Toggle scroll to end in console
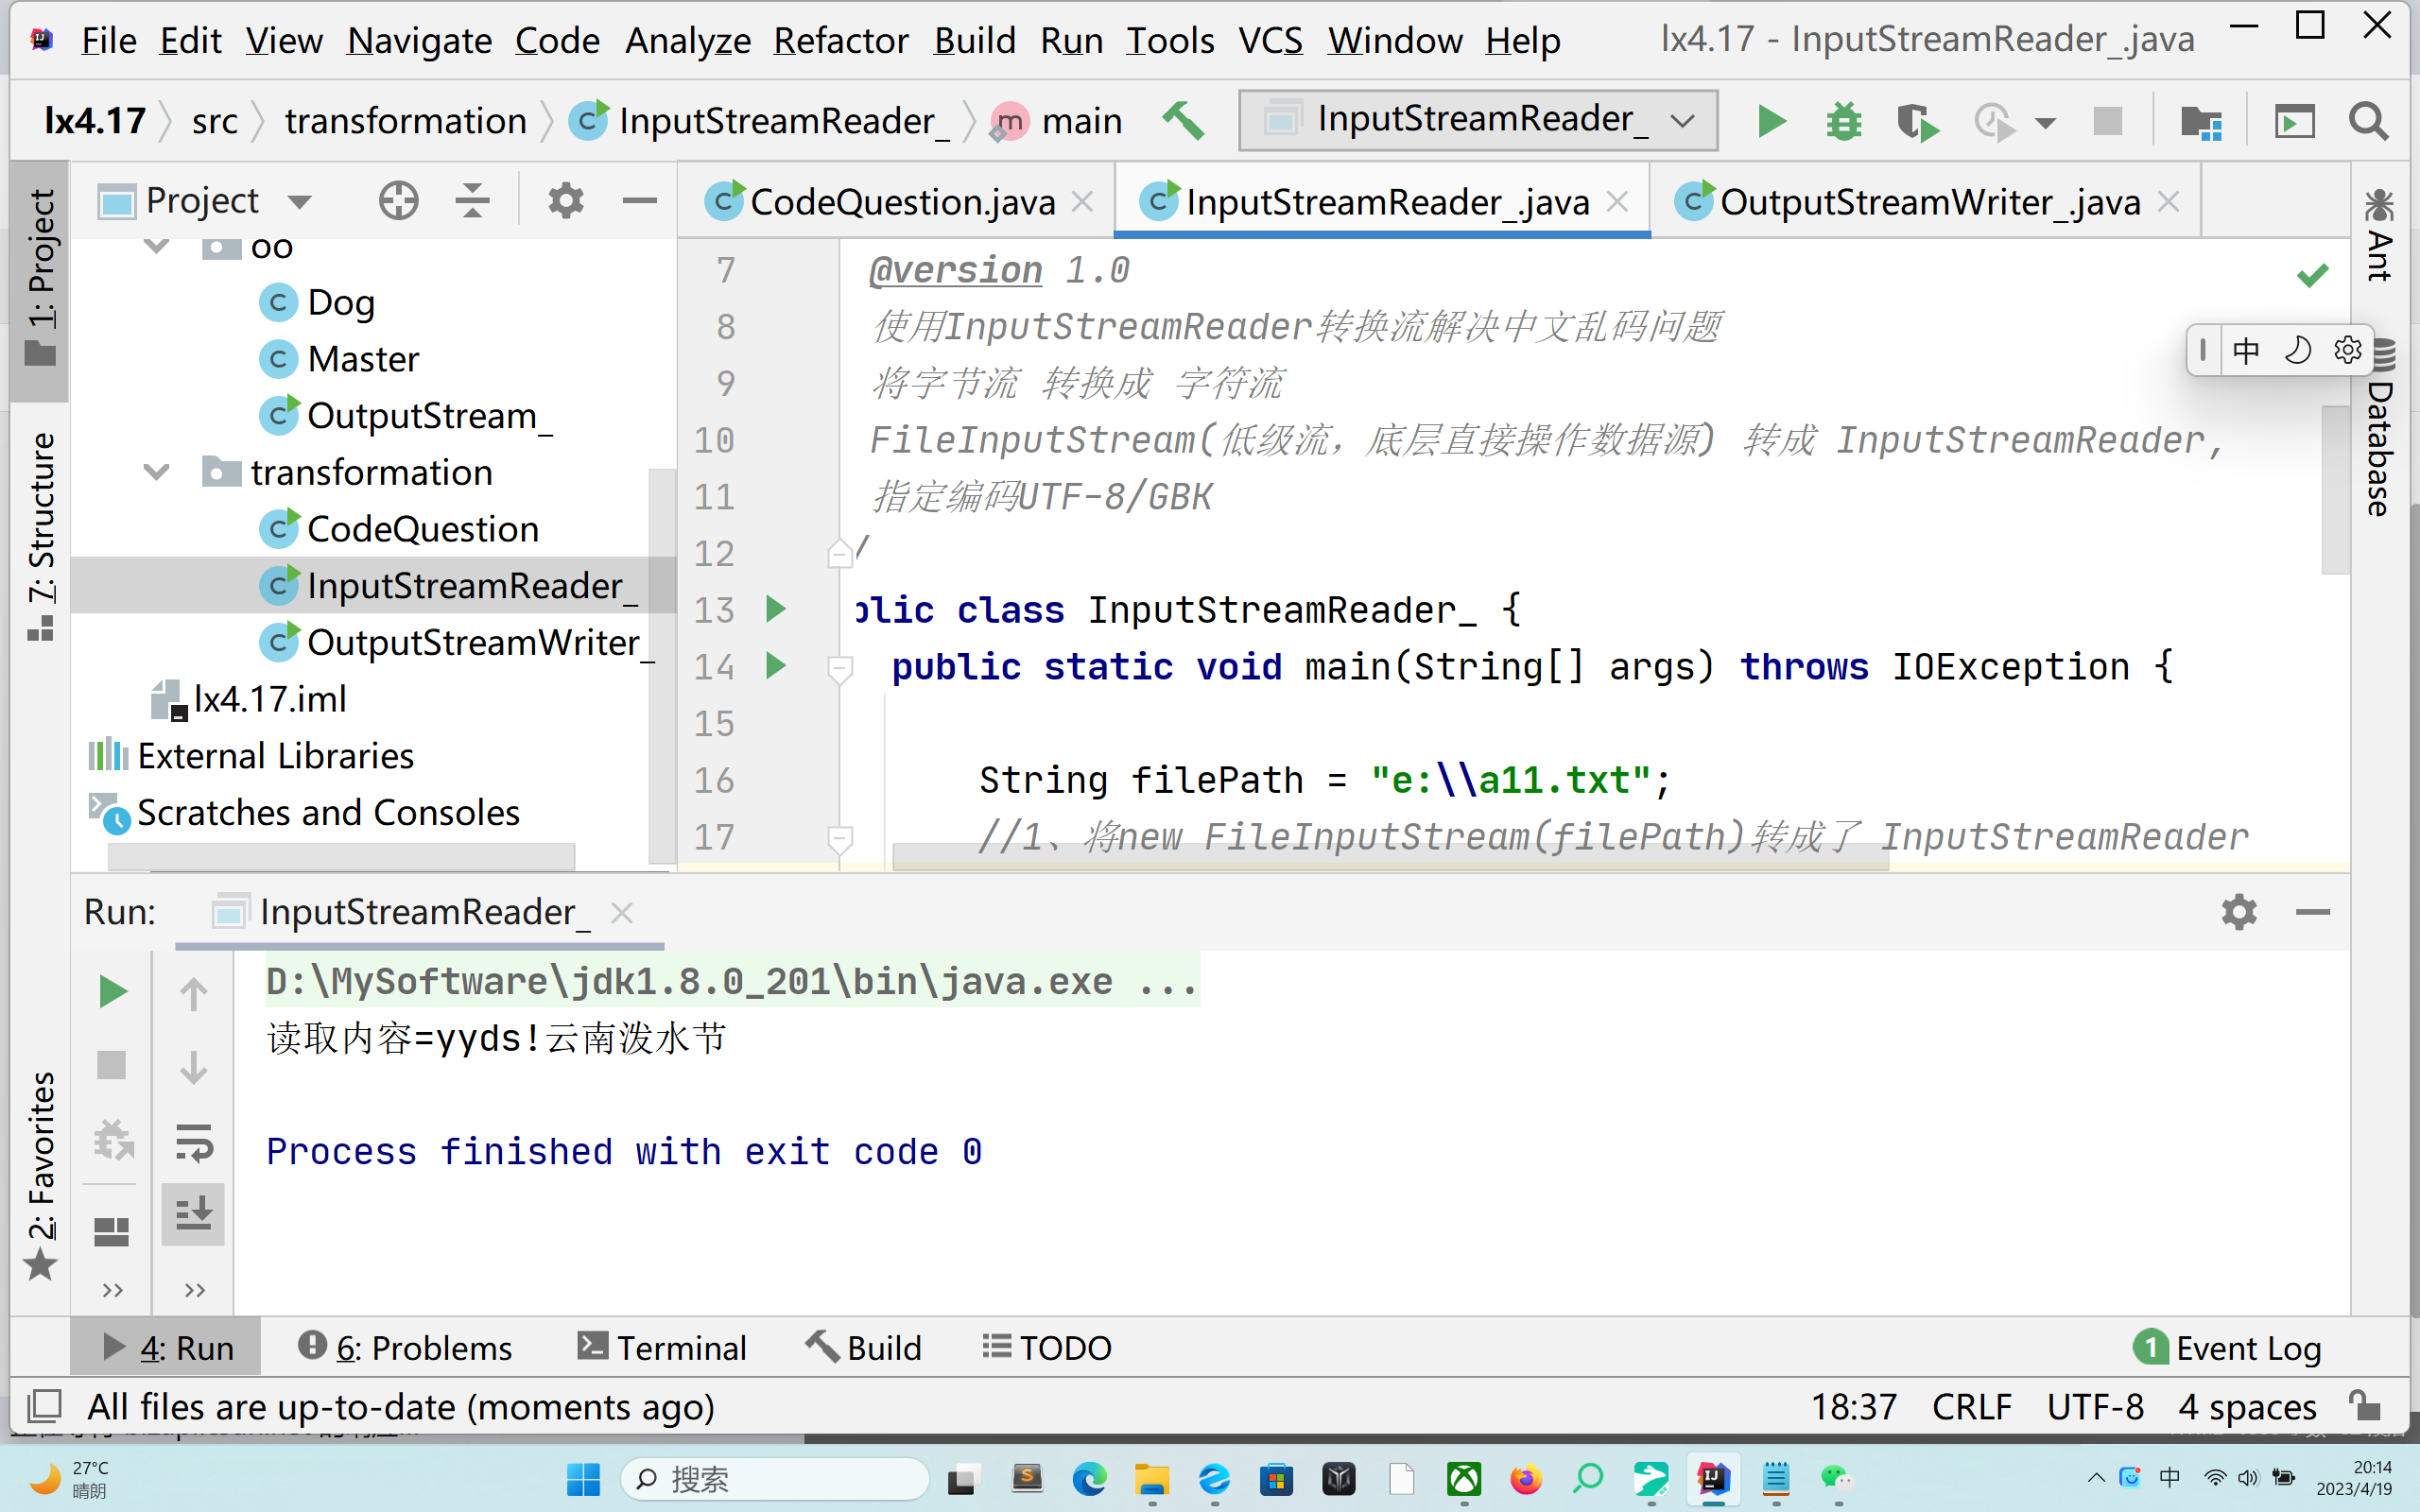This screenshot has height=1512, width=2420. 194,1213
